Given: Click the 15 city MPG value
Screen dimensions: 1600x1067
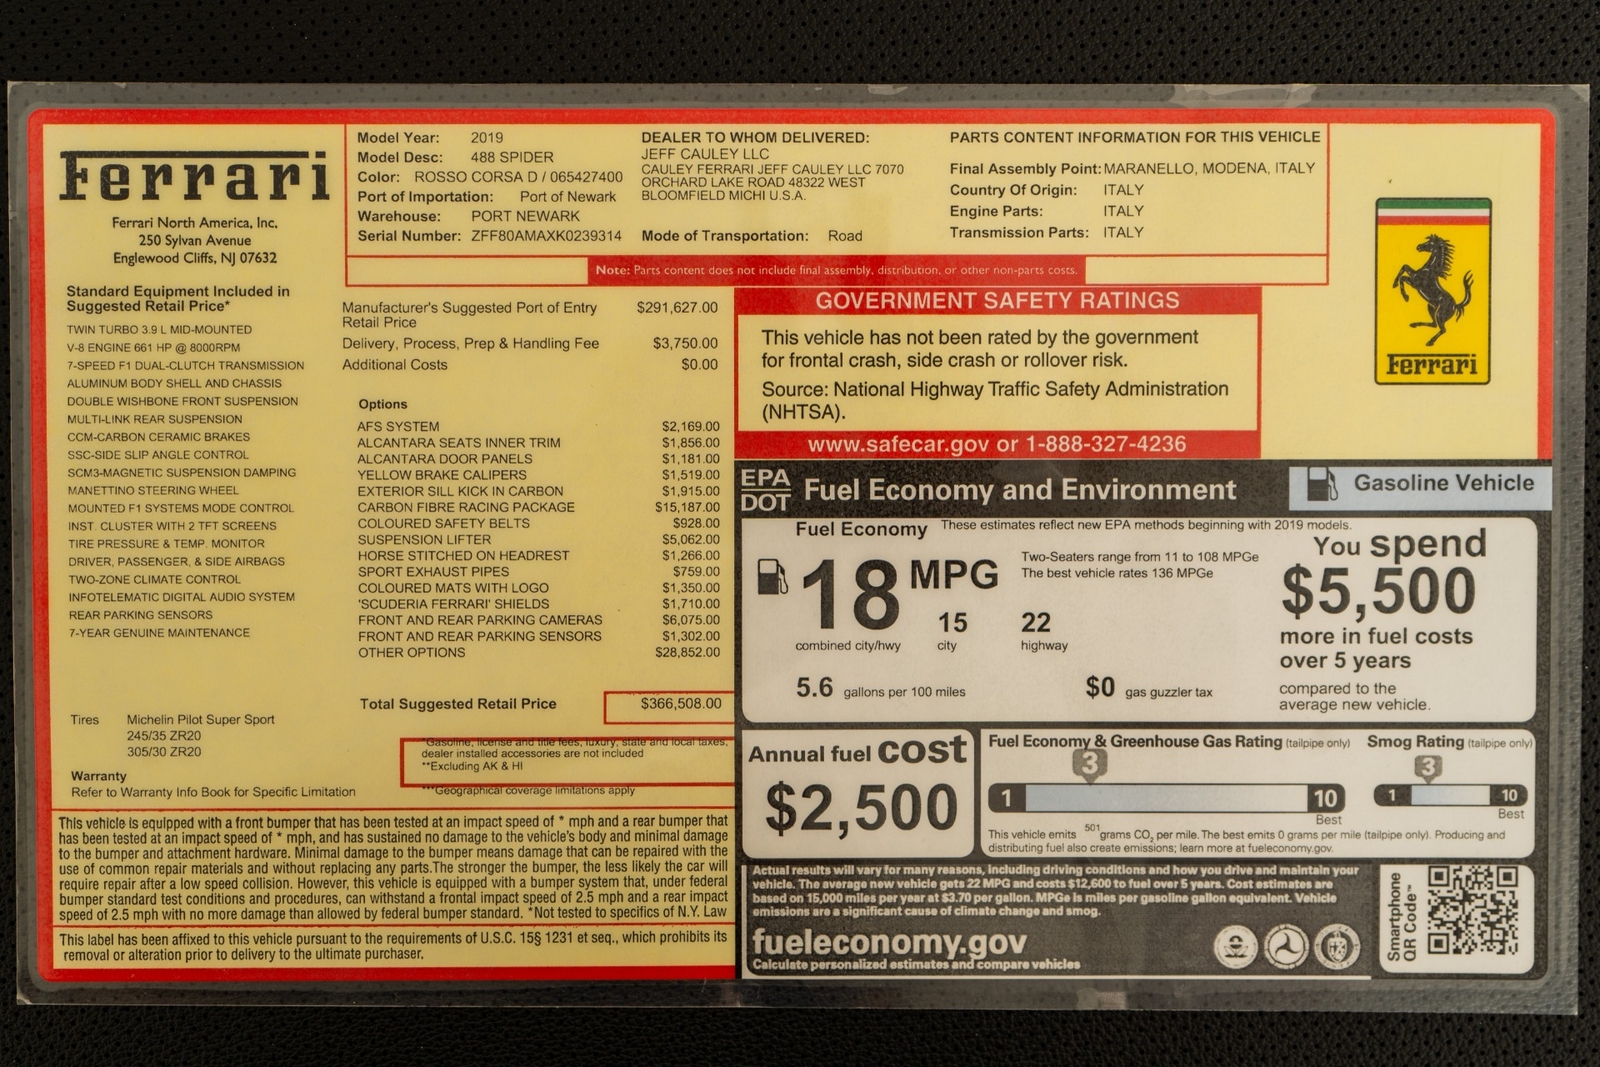Looking at the screenshot, I should 953,623.
